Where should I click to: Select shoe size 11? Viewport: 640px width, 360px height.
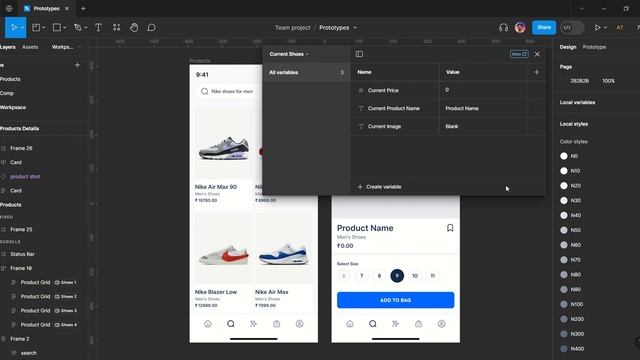point(433,276)
